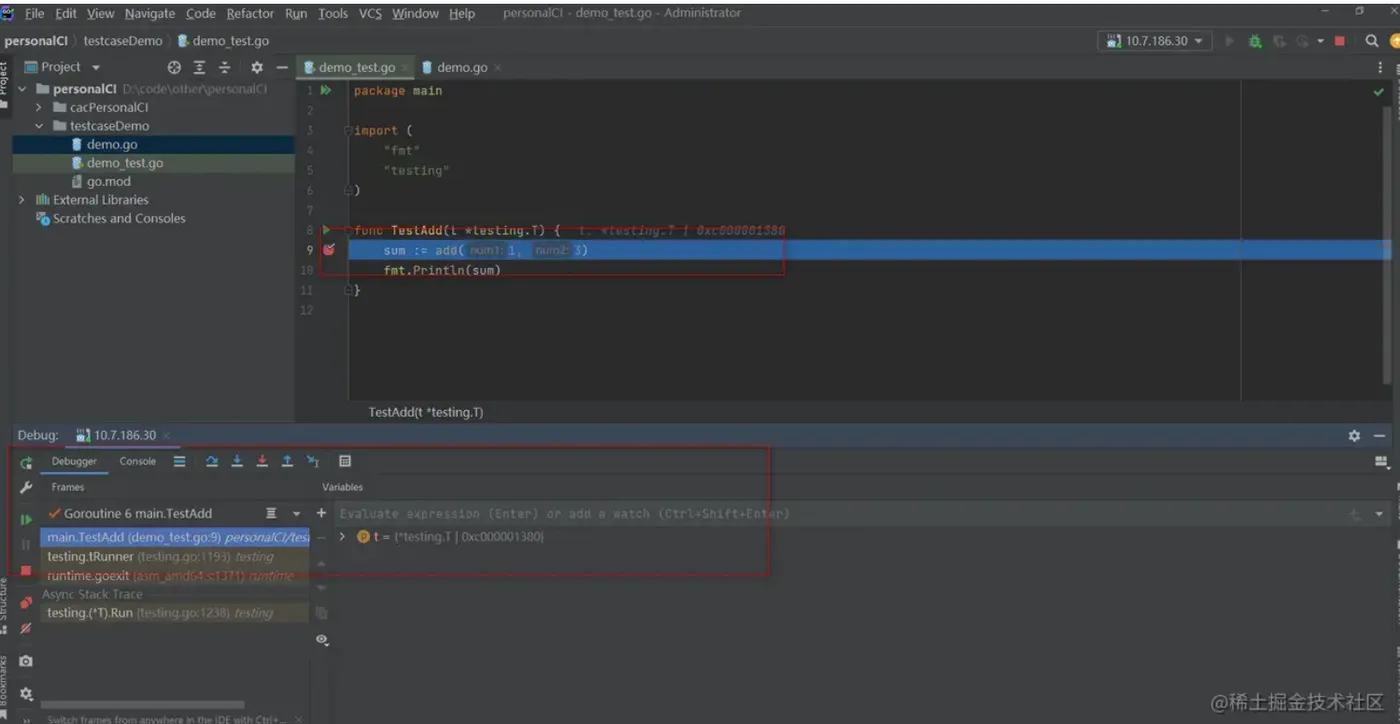Click the camera snapshot icon in debug sidebar
The width and height of the screenshot is (1400, 724).
(26, 661)
